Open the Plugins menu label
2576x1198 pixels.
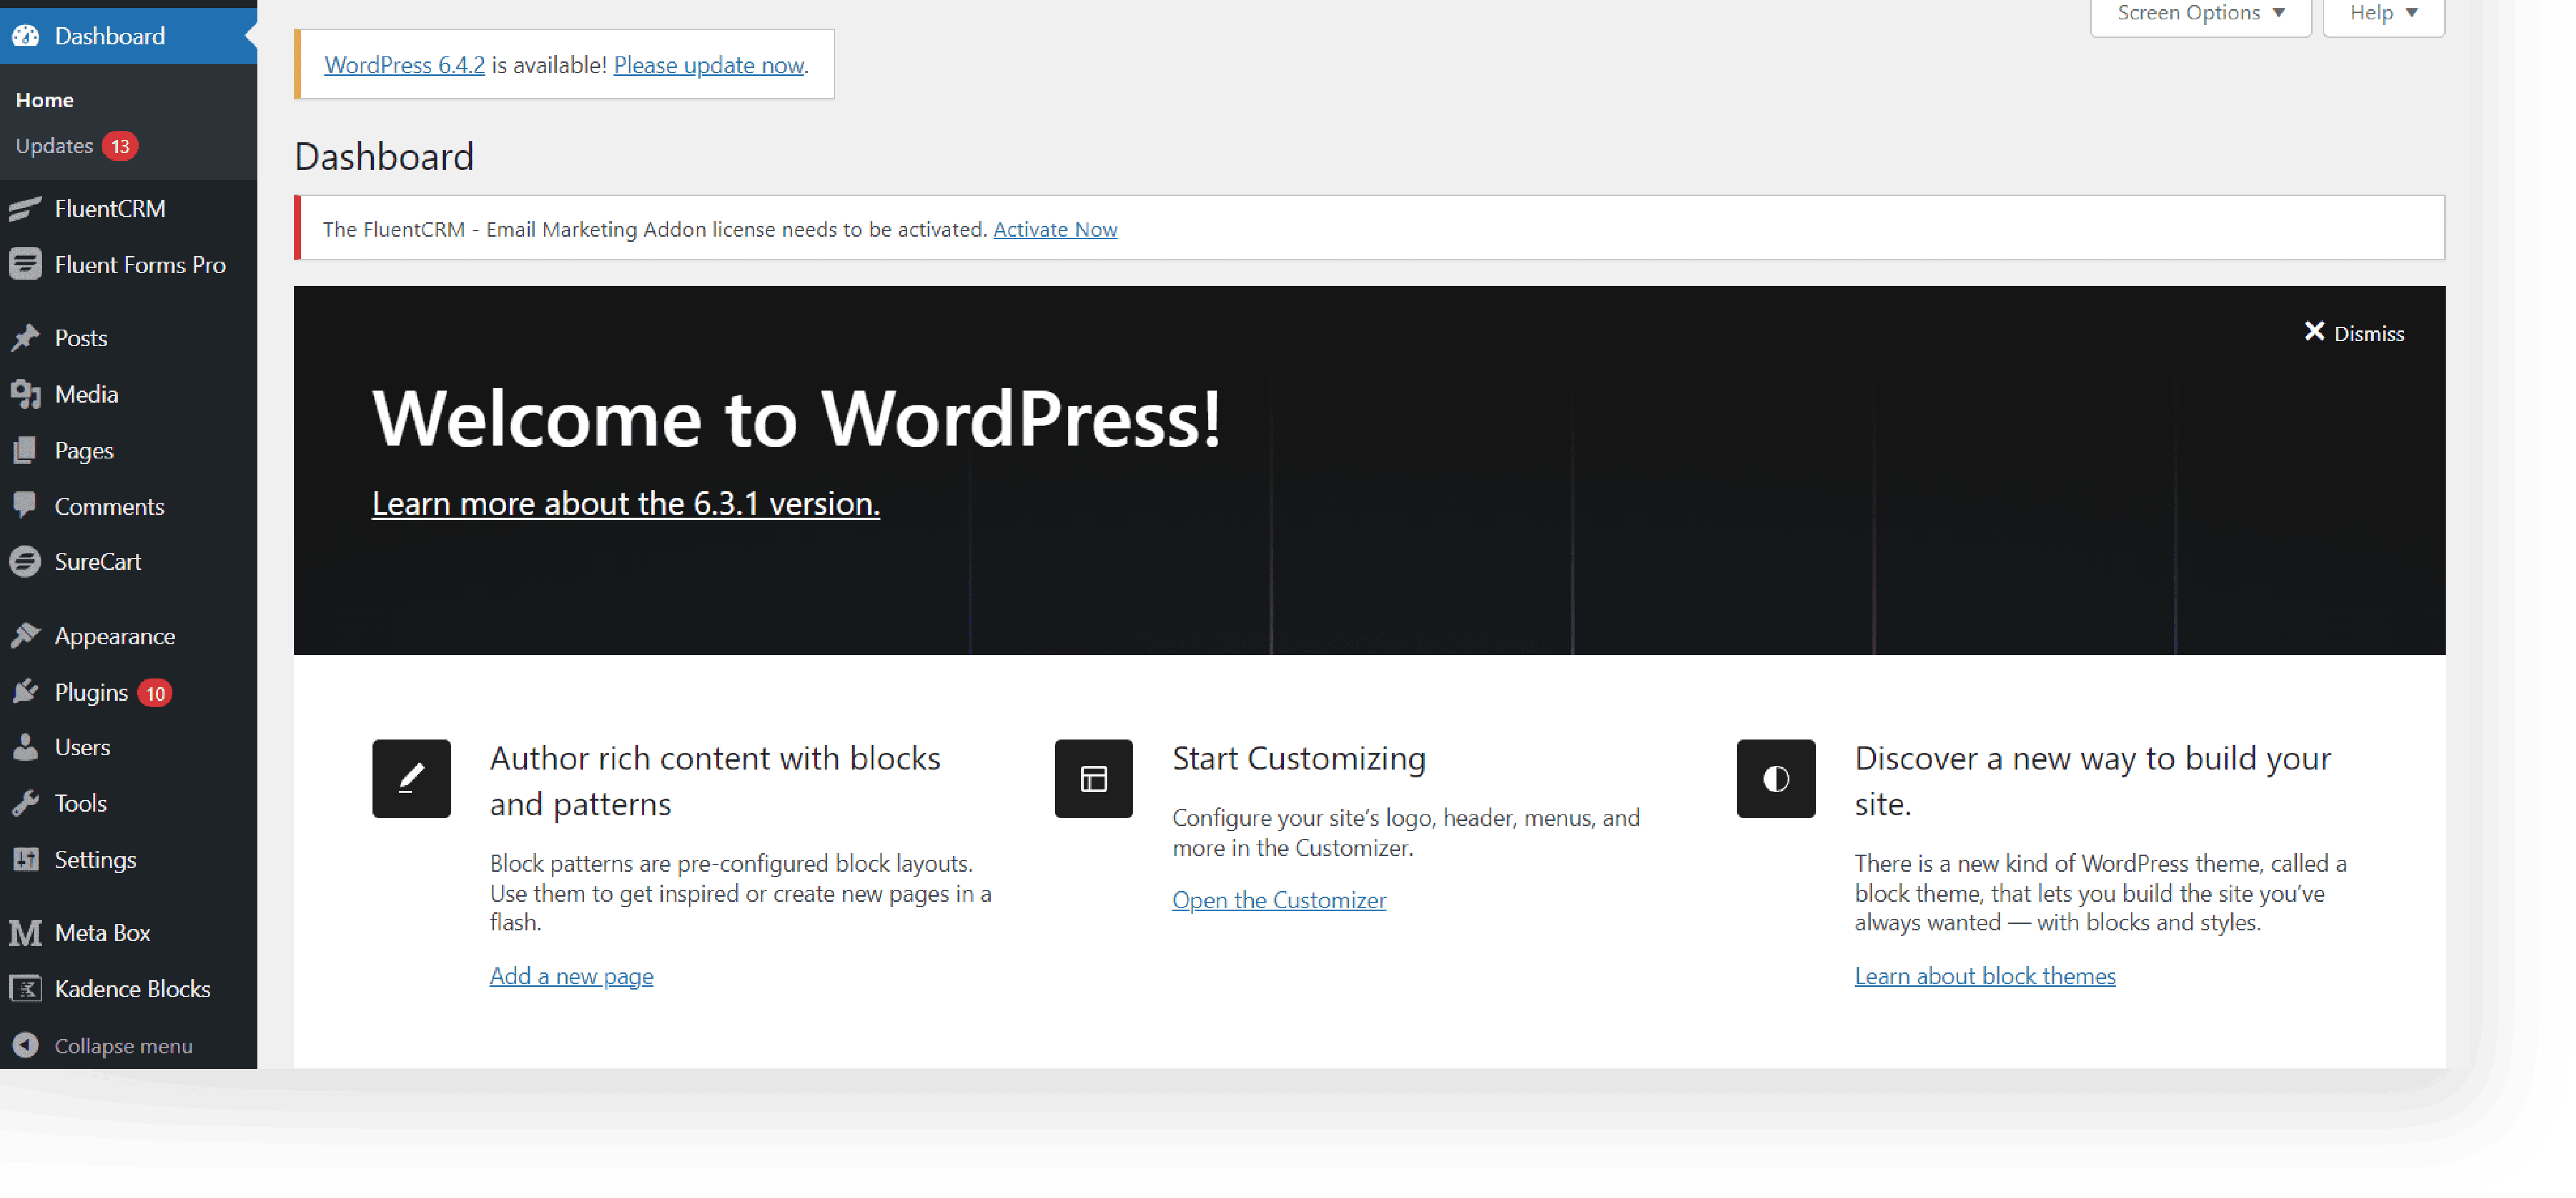(91, 693)
